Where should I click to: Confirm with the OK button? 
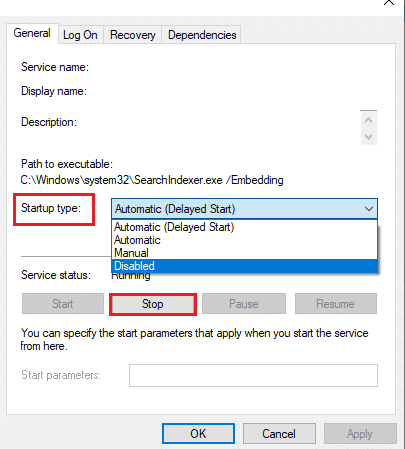198,434
